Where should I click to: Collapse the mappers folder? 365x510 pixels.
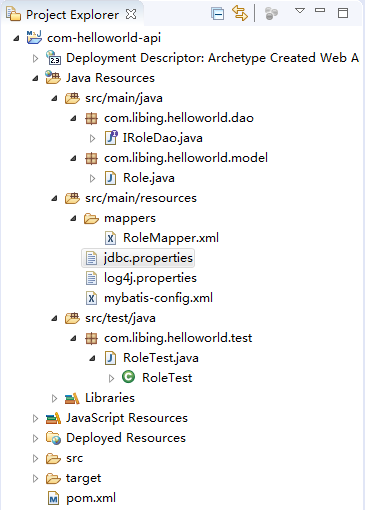73,218
